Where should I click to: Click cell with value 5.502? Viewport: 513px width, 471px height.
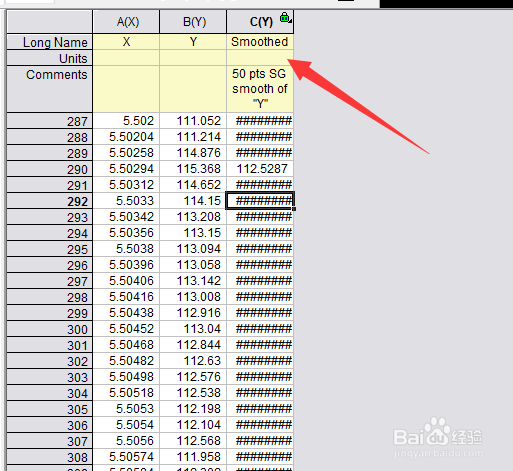tap(126, 121)
